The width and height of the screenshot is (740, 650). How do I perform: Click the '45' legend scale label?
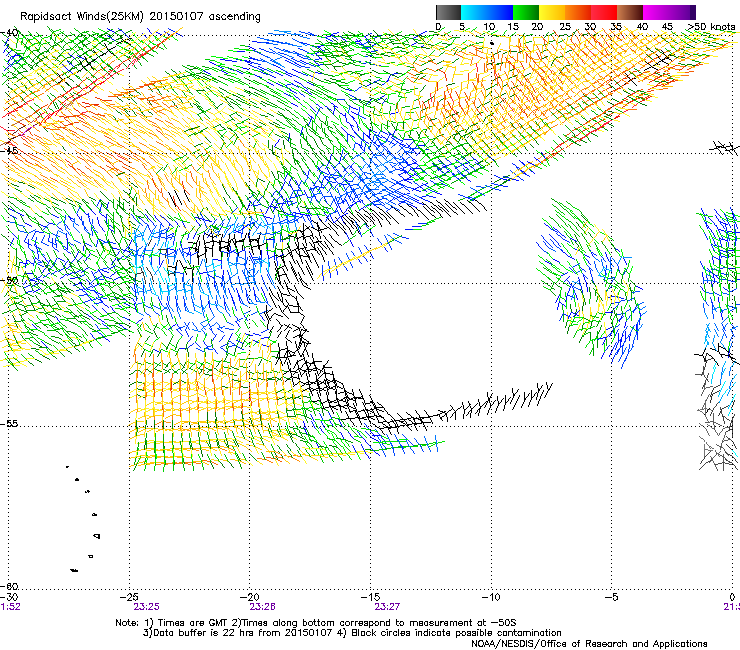[667, 27]
